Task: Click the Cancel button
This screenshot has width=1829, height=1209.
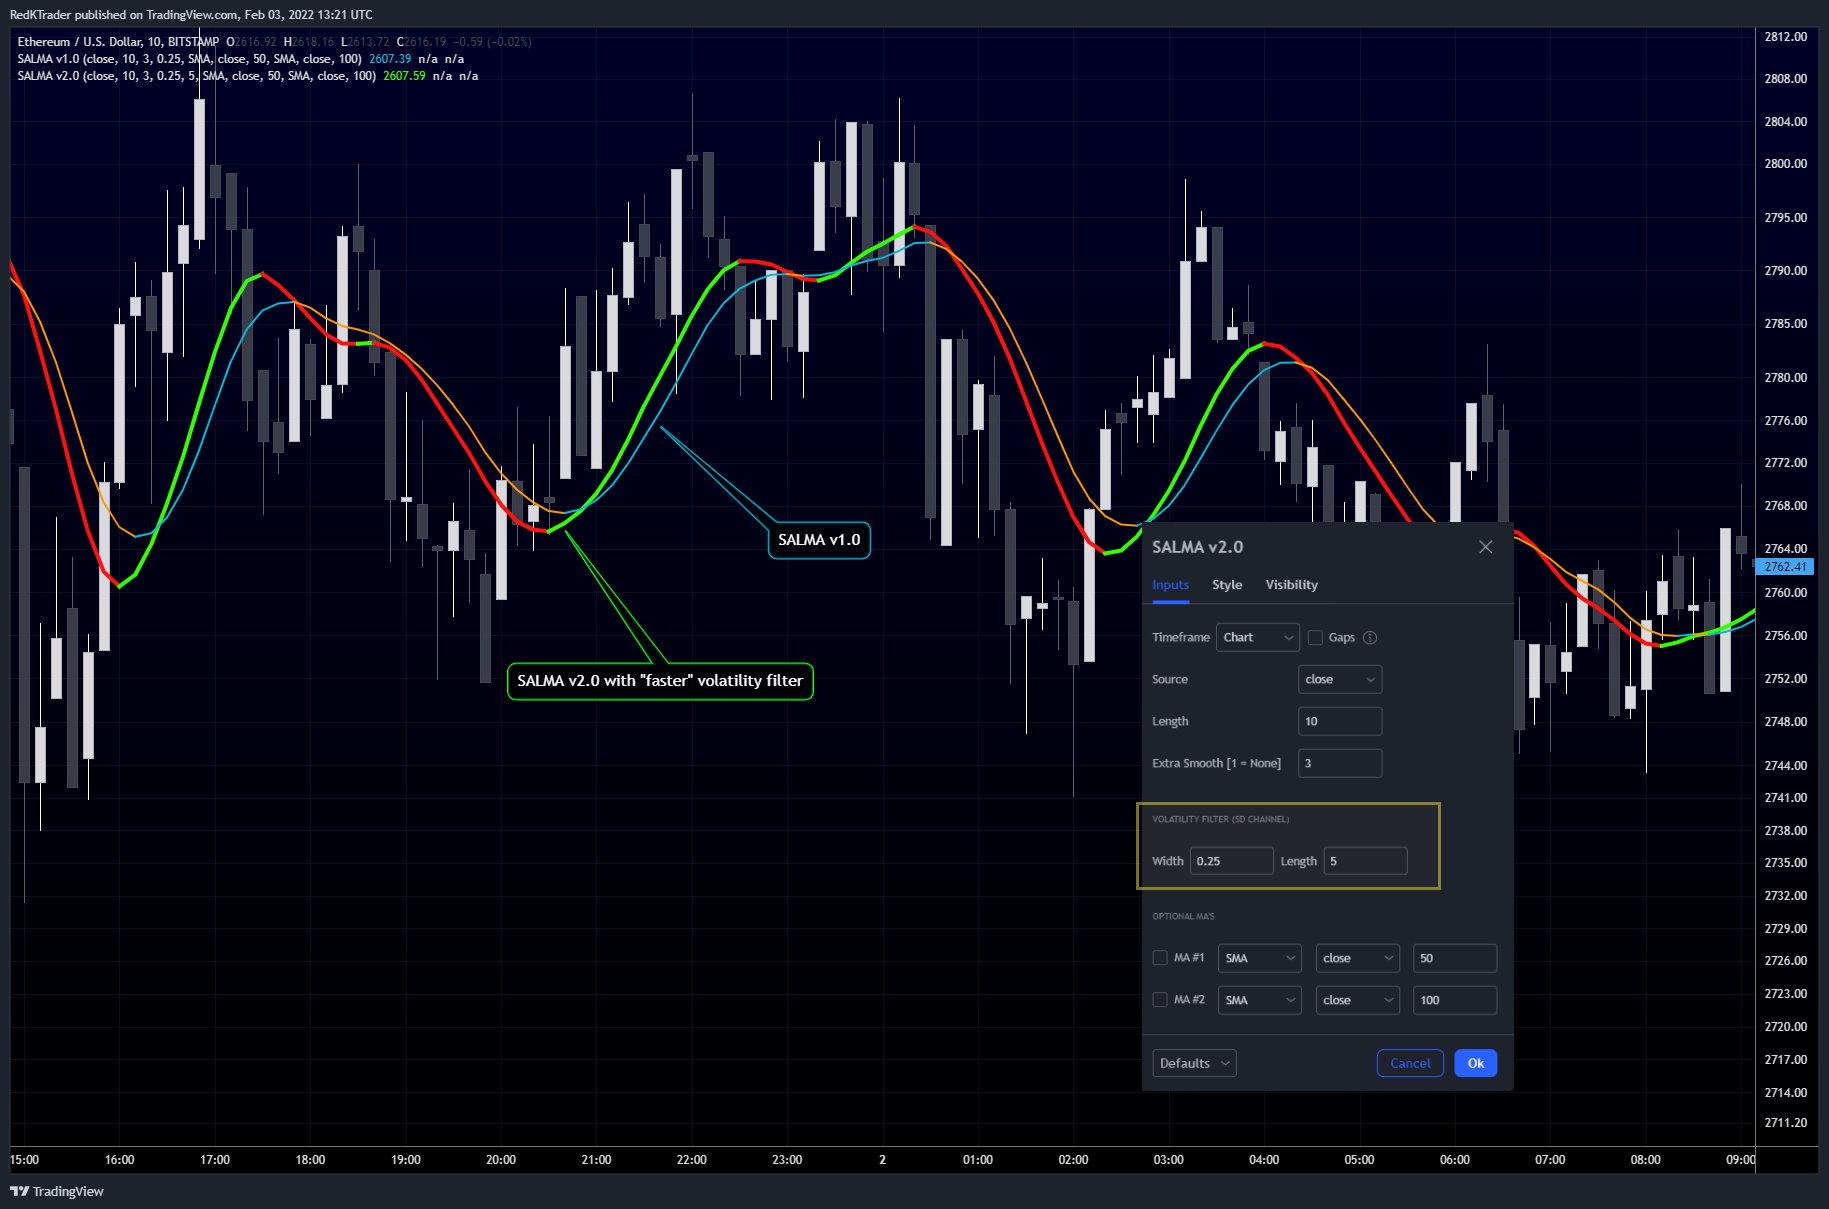Action: click(x=1410, y=1063)
